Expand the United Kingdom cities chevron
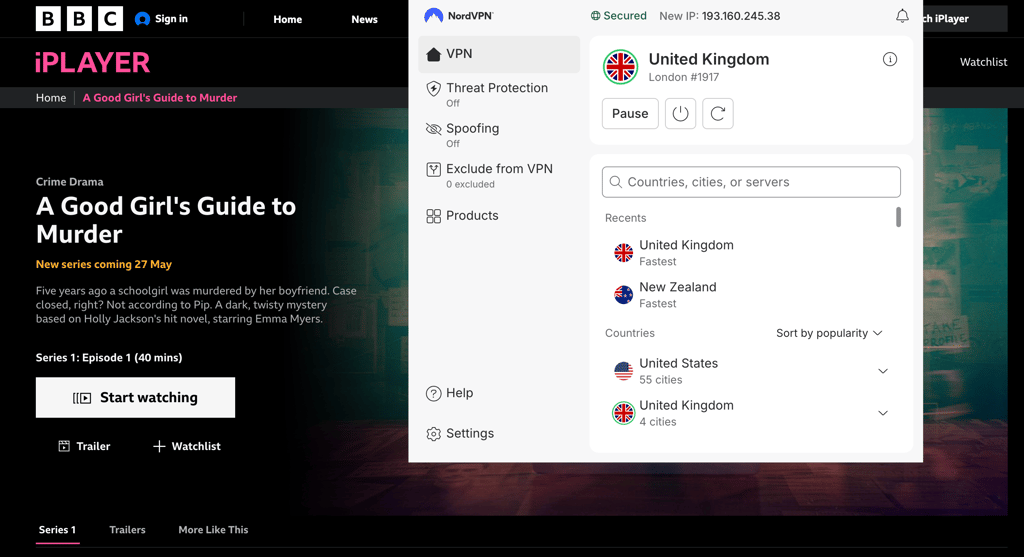1024x557 pixels. click(882, 413)
